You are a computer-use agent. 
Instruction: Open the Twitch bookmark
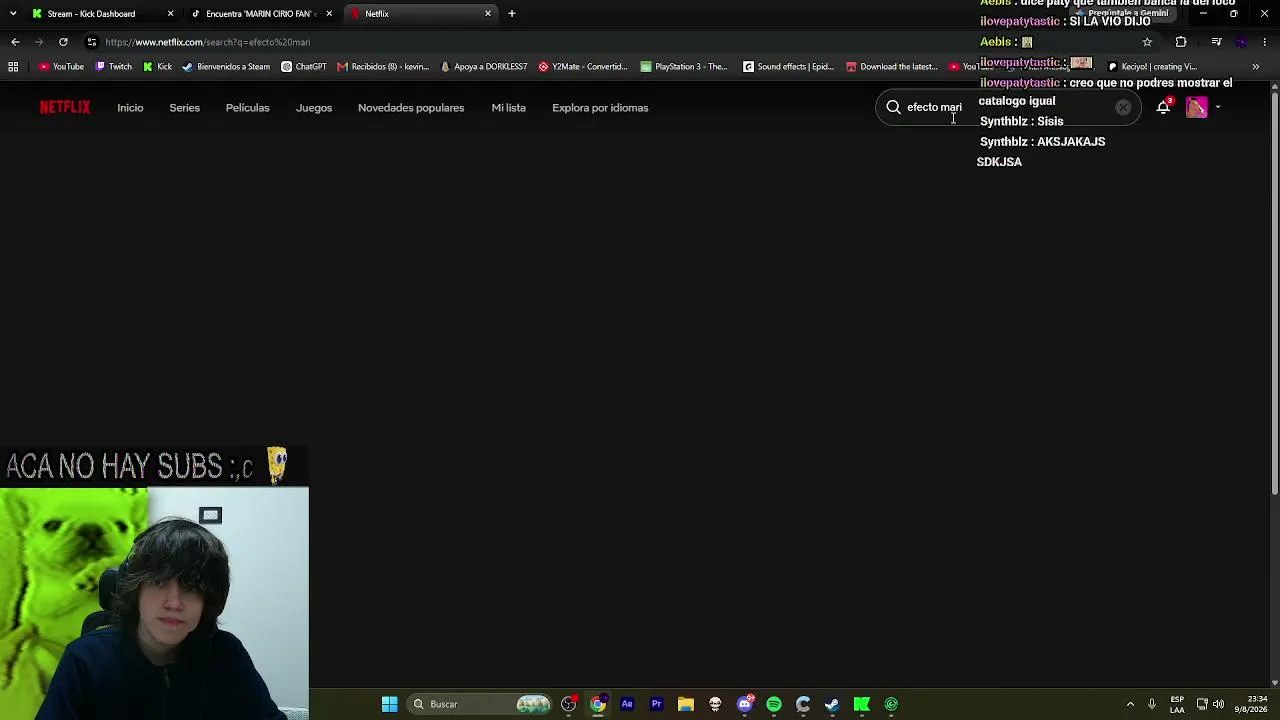pos(113,67)
